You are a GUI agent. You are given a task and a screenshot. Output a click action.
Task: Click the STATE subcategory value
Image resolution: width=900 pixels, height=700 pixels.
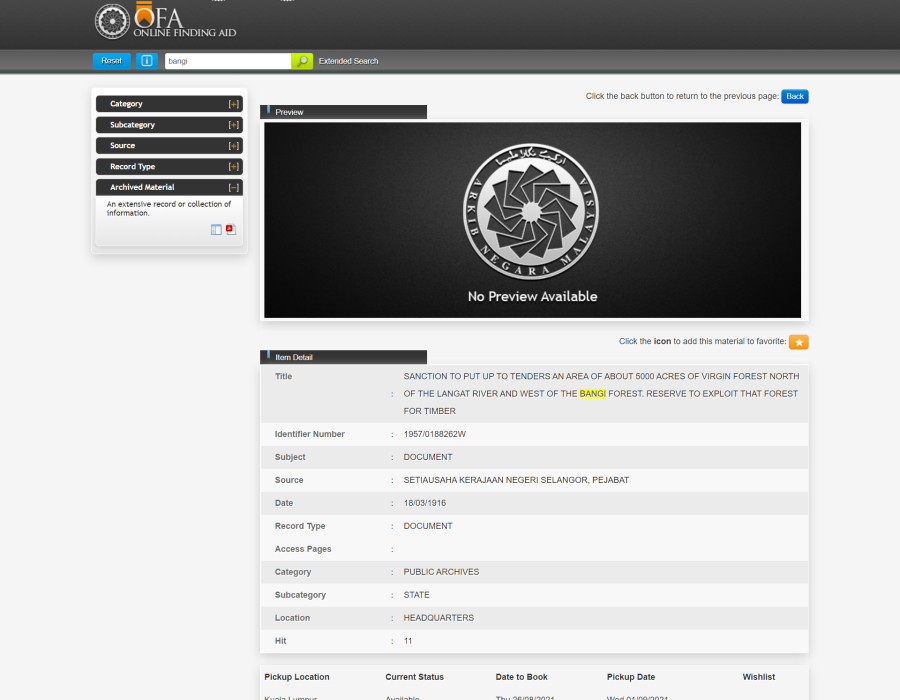(416, 595)
